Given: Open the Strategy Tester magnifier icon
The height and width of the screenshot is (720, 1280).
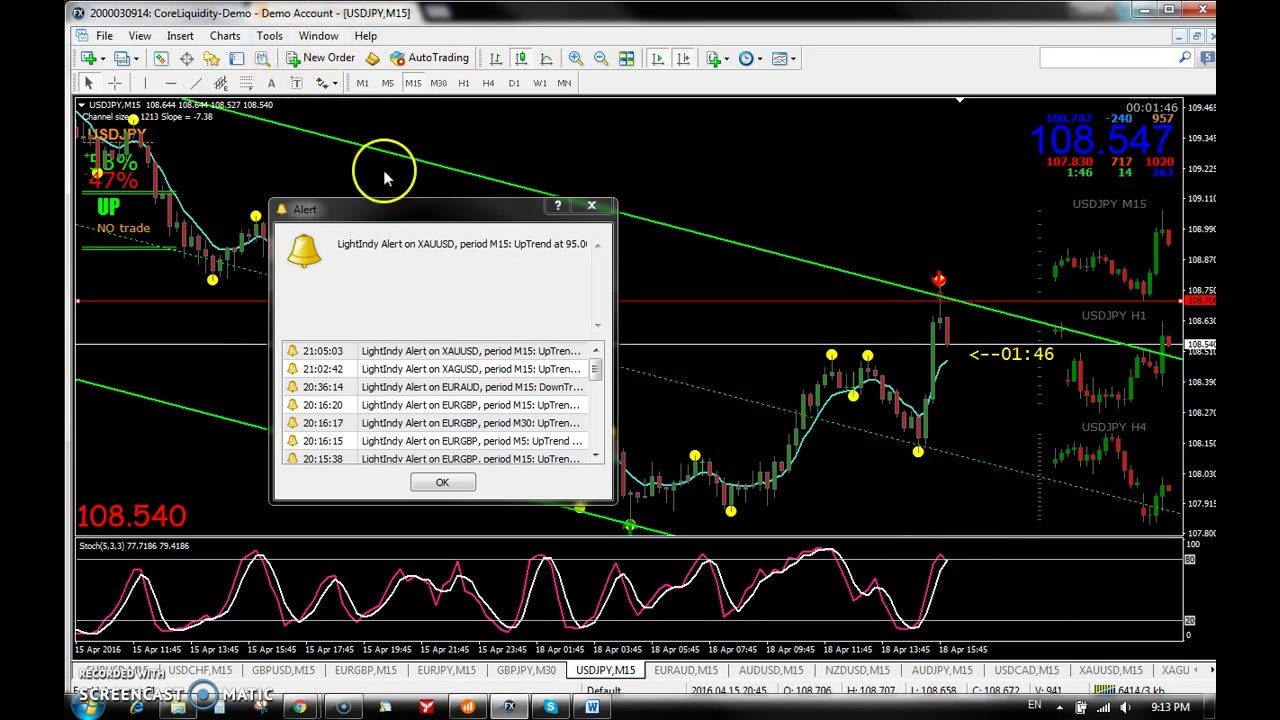Looking at the screenshot, I should (x=262, y=59).
